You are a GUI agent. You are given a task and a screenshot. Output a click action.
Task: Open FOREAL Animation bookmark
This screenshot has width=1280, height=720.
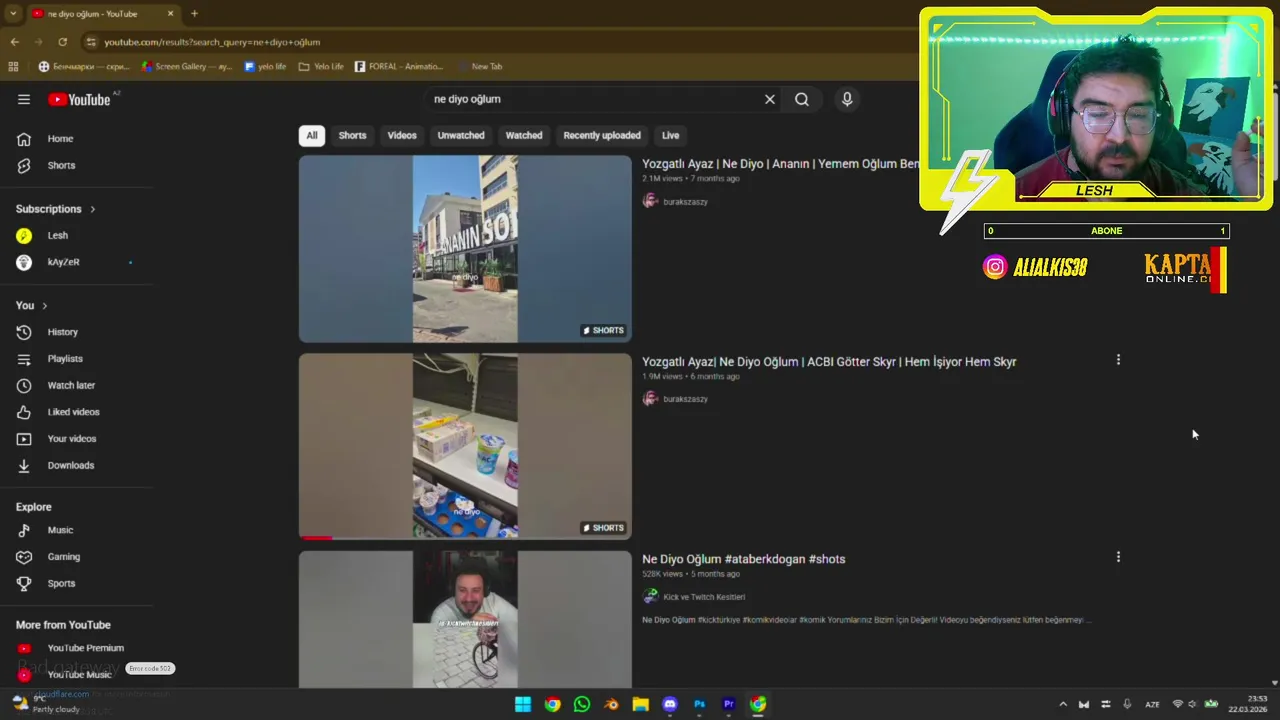399,66
